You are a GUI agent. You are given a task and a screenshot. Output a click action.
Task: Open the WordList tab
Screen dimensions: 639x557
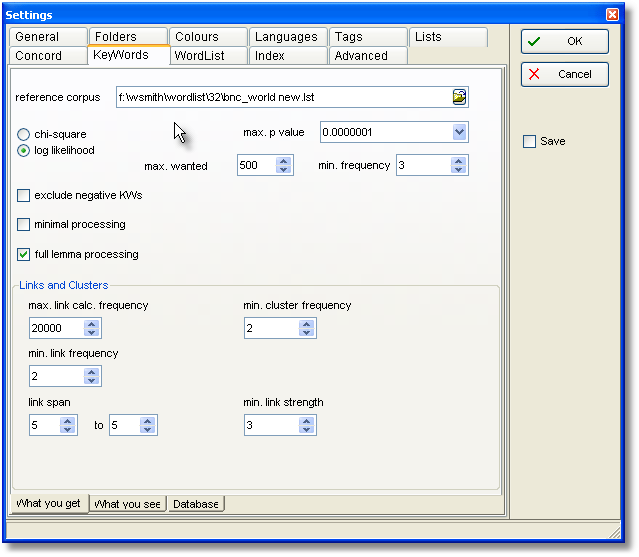pos(198,56)
